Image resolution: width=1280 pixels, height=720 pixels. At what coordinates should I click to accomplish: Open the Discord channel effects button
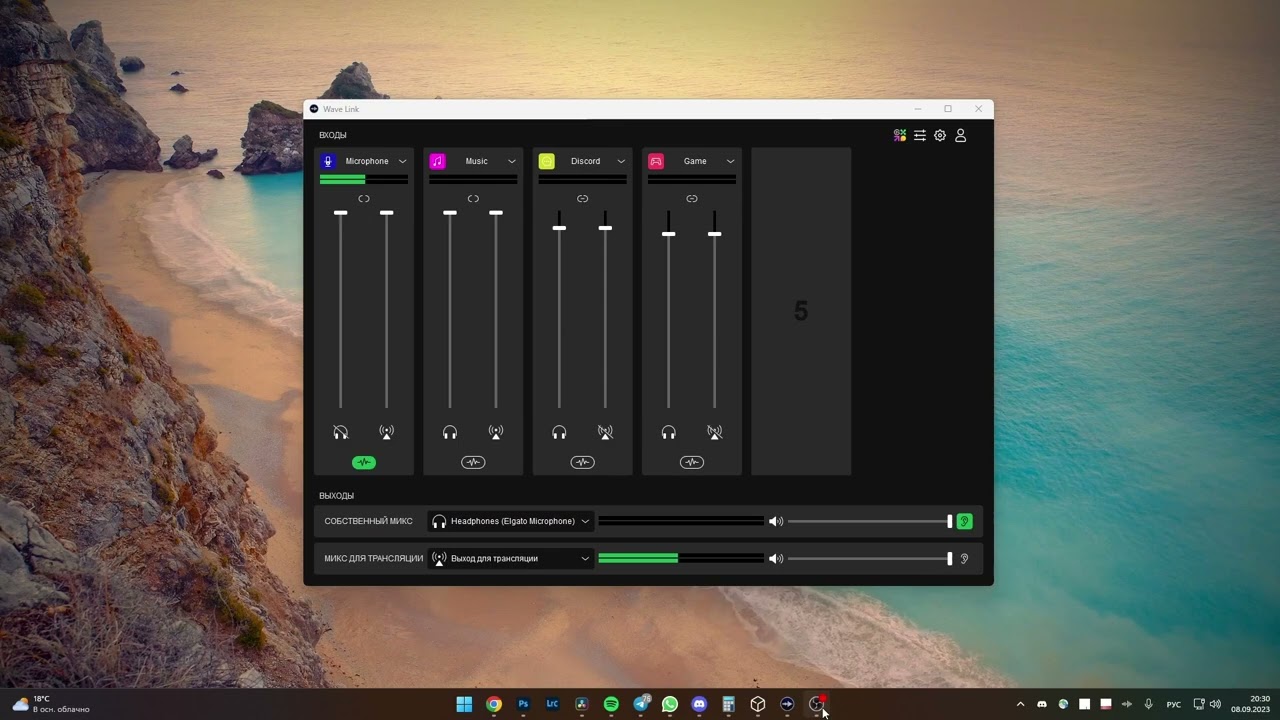click(x=582, y=462)
